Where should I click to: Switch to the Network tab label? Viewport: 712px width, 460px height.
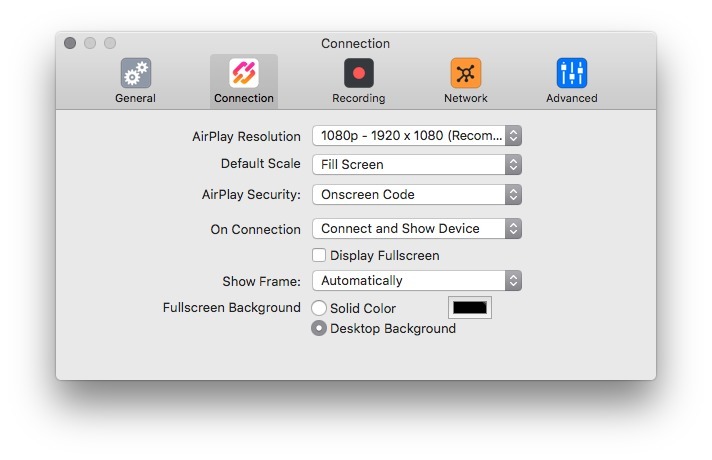(466, 98)
